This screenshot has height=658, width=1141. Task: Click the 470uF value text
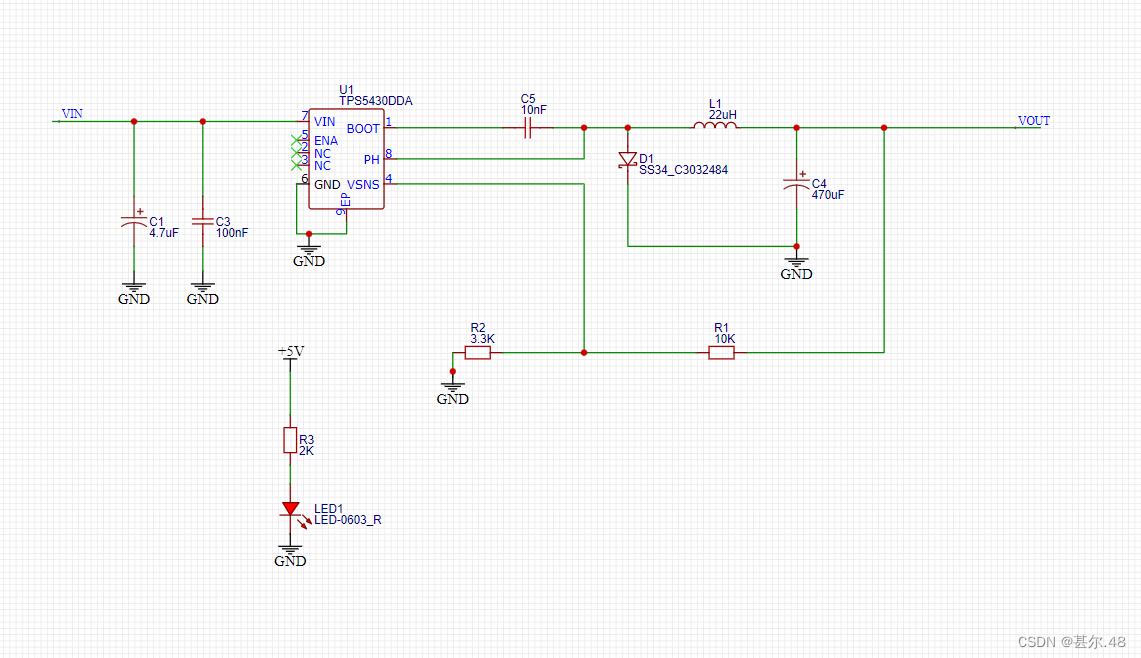828,195
